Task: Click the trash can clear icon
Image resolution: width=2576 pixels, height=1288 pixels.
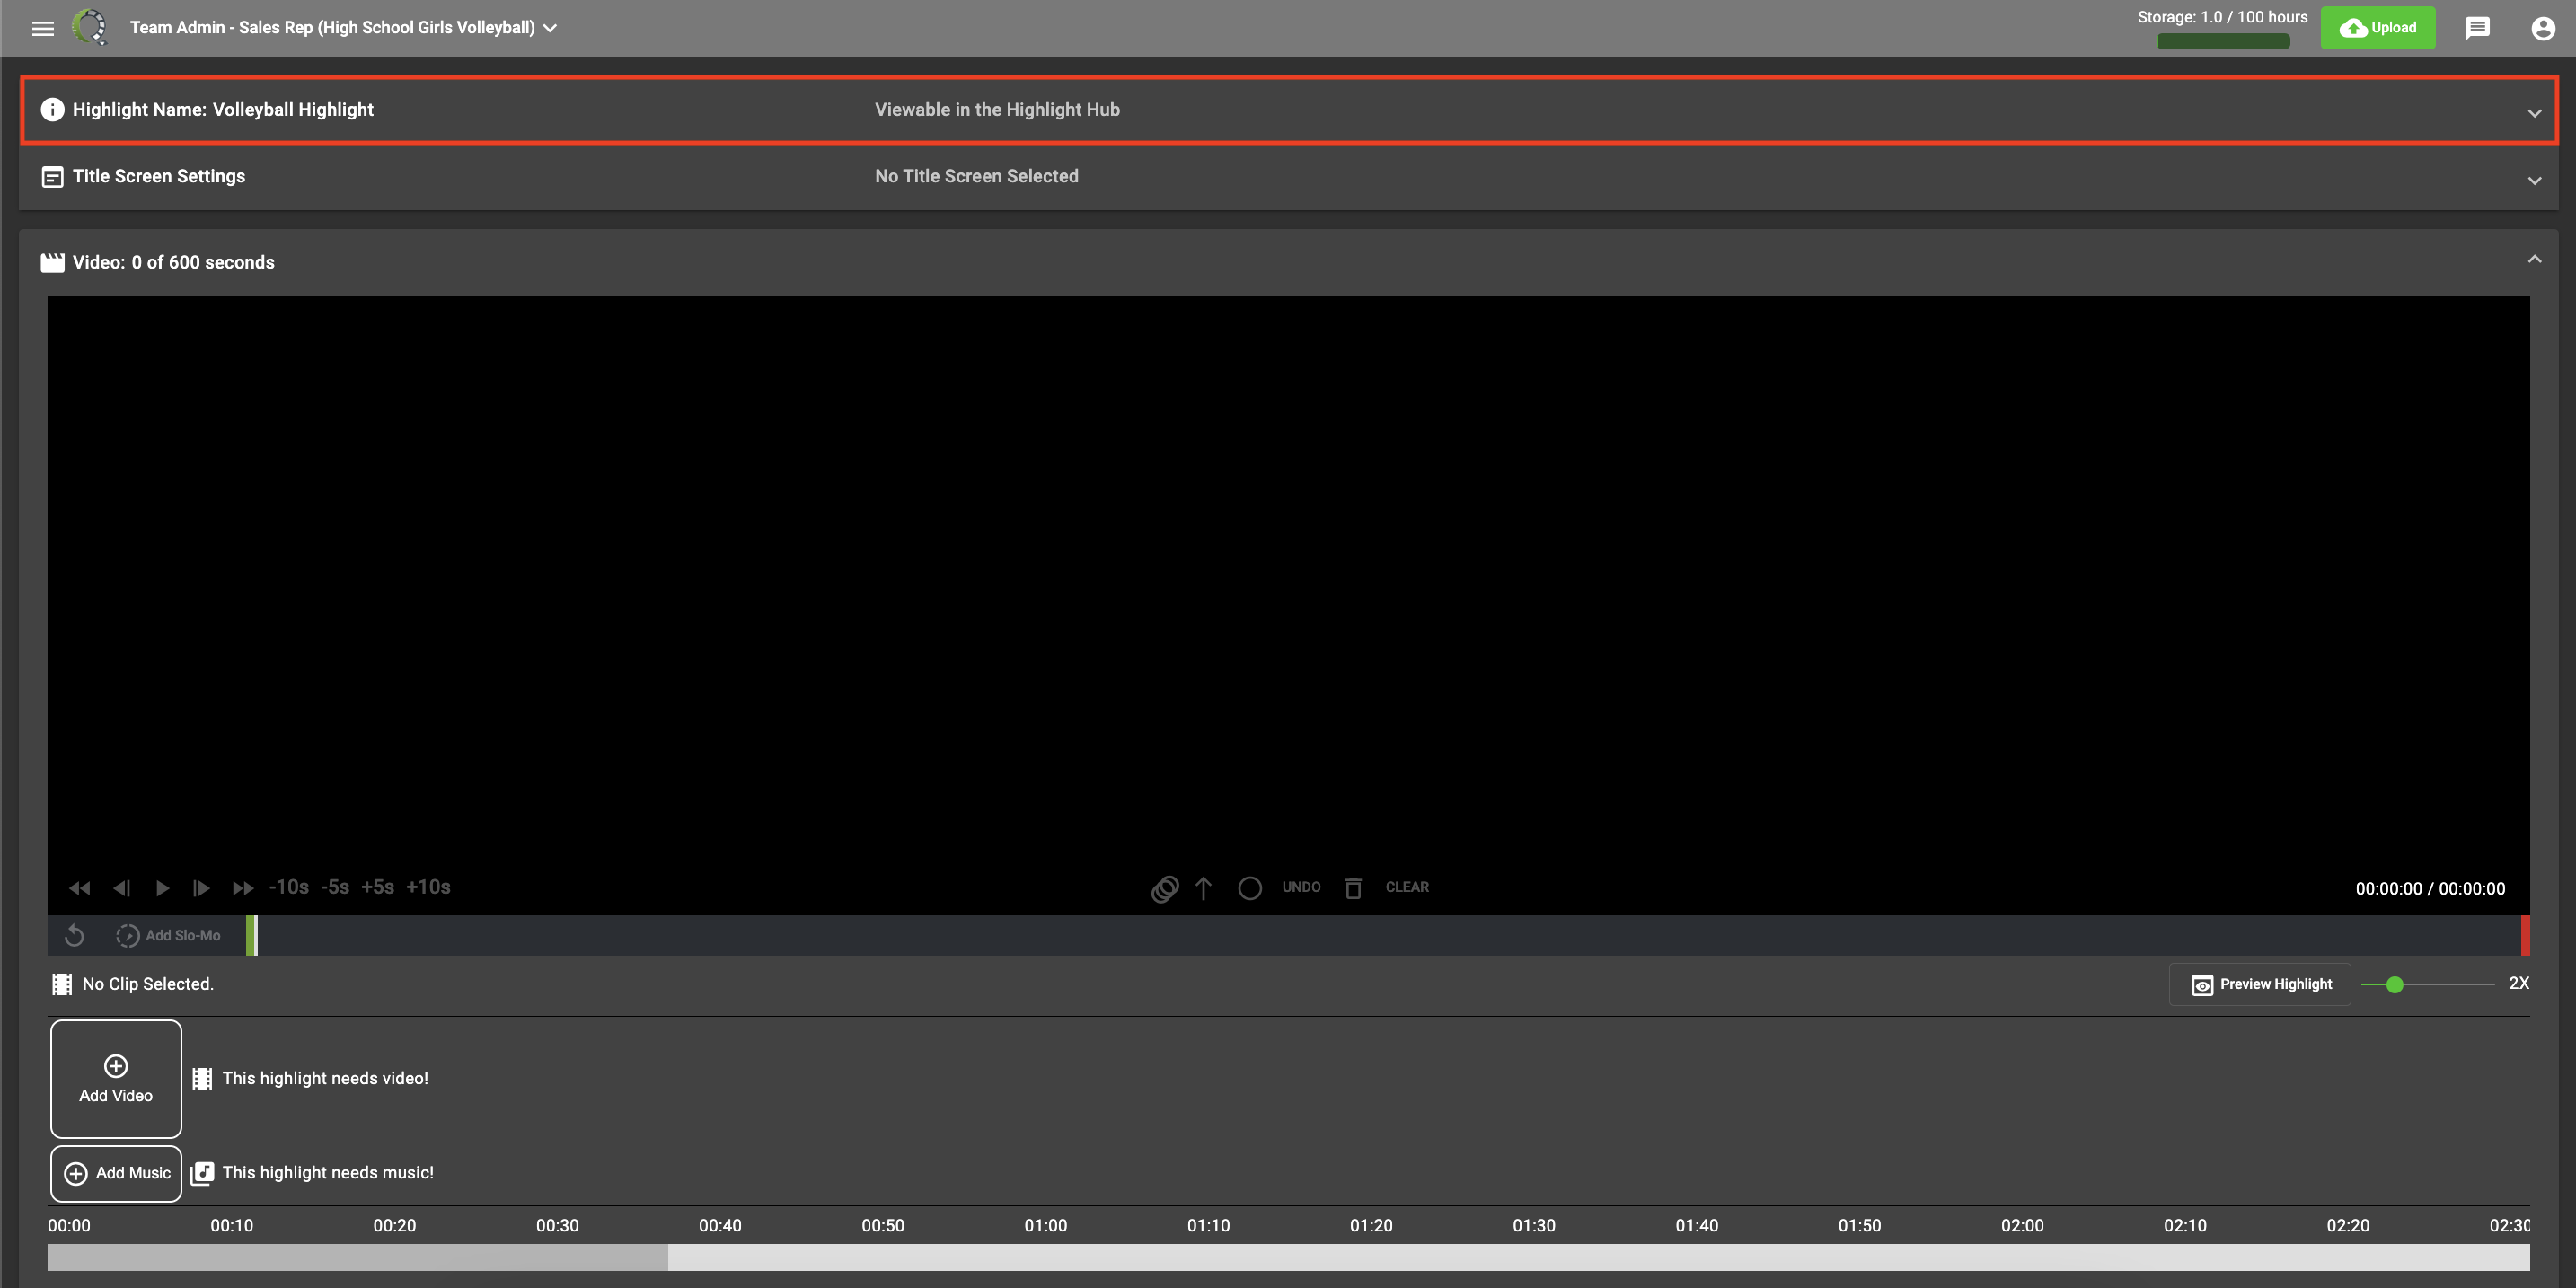Action: coord(1353,888)
